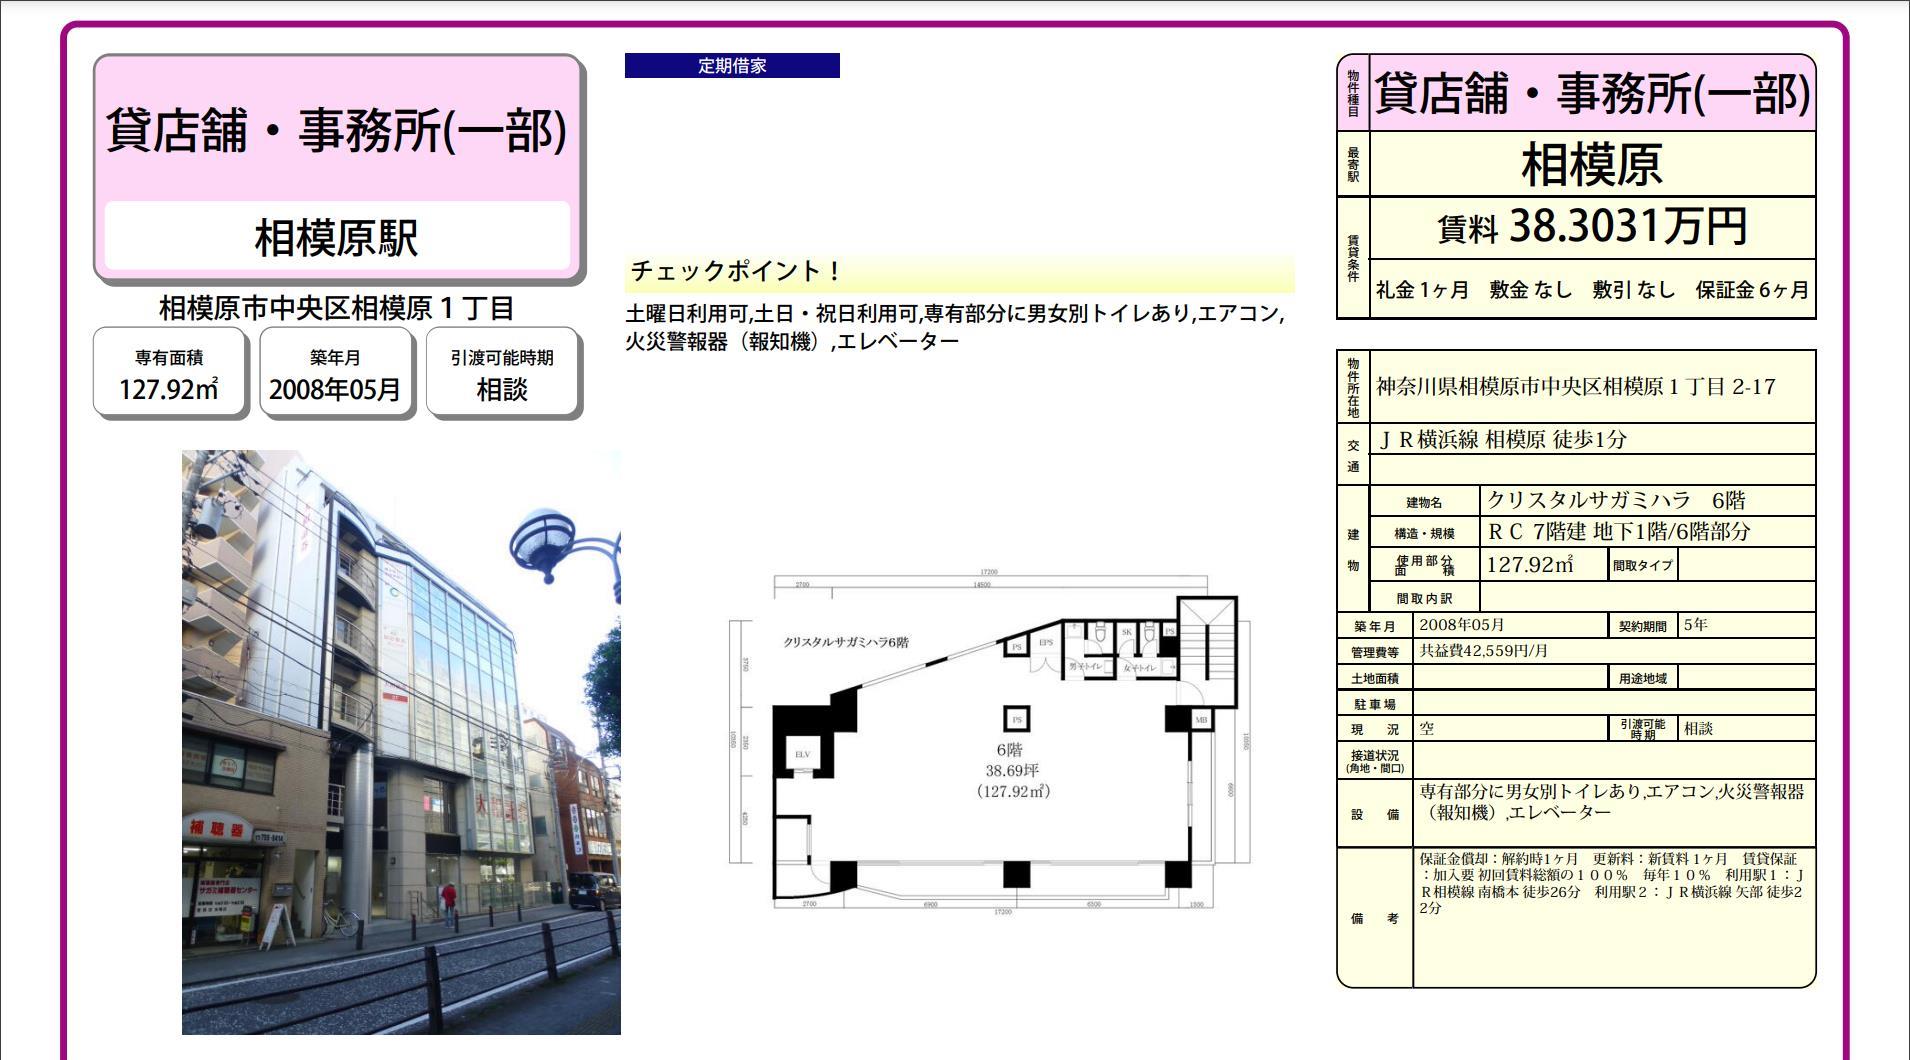Click the 保証金 6ヶ月 deposit text

tap(1752, 290)
